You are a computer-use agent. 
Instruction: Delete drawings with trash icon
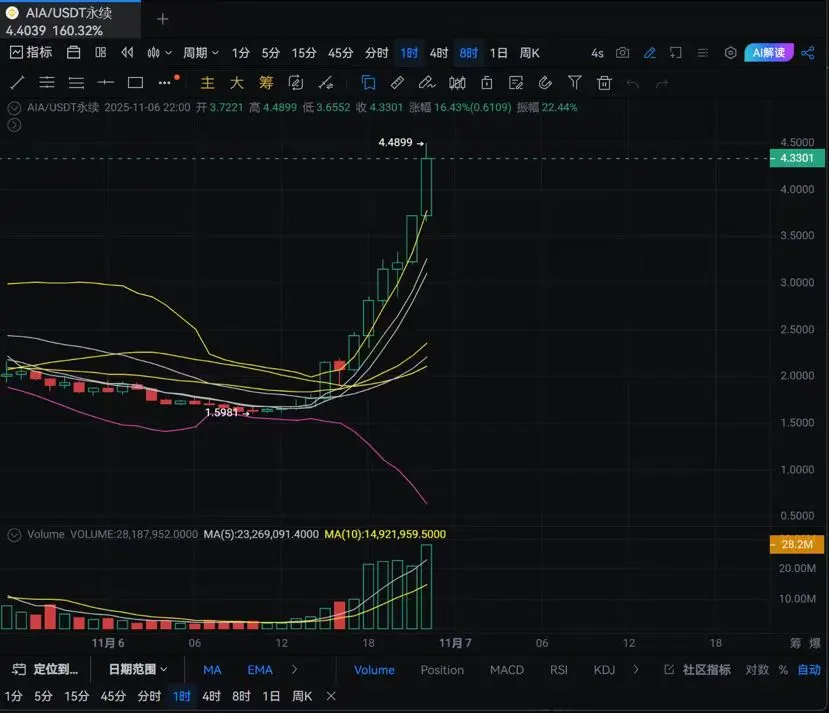pyautogui.click(x=604, y=83)
